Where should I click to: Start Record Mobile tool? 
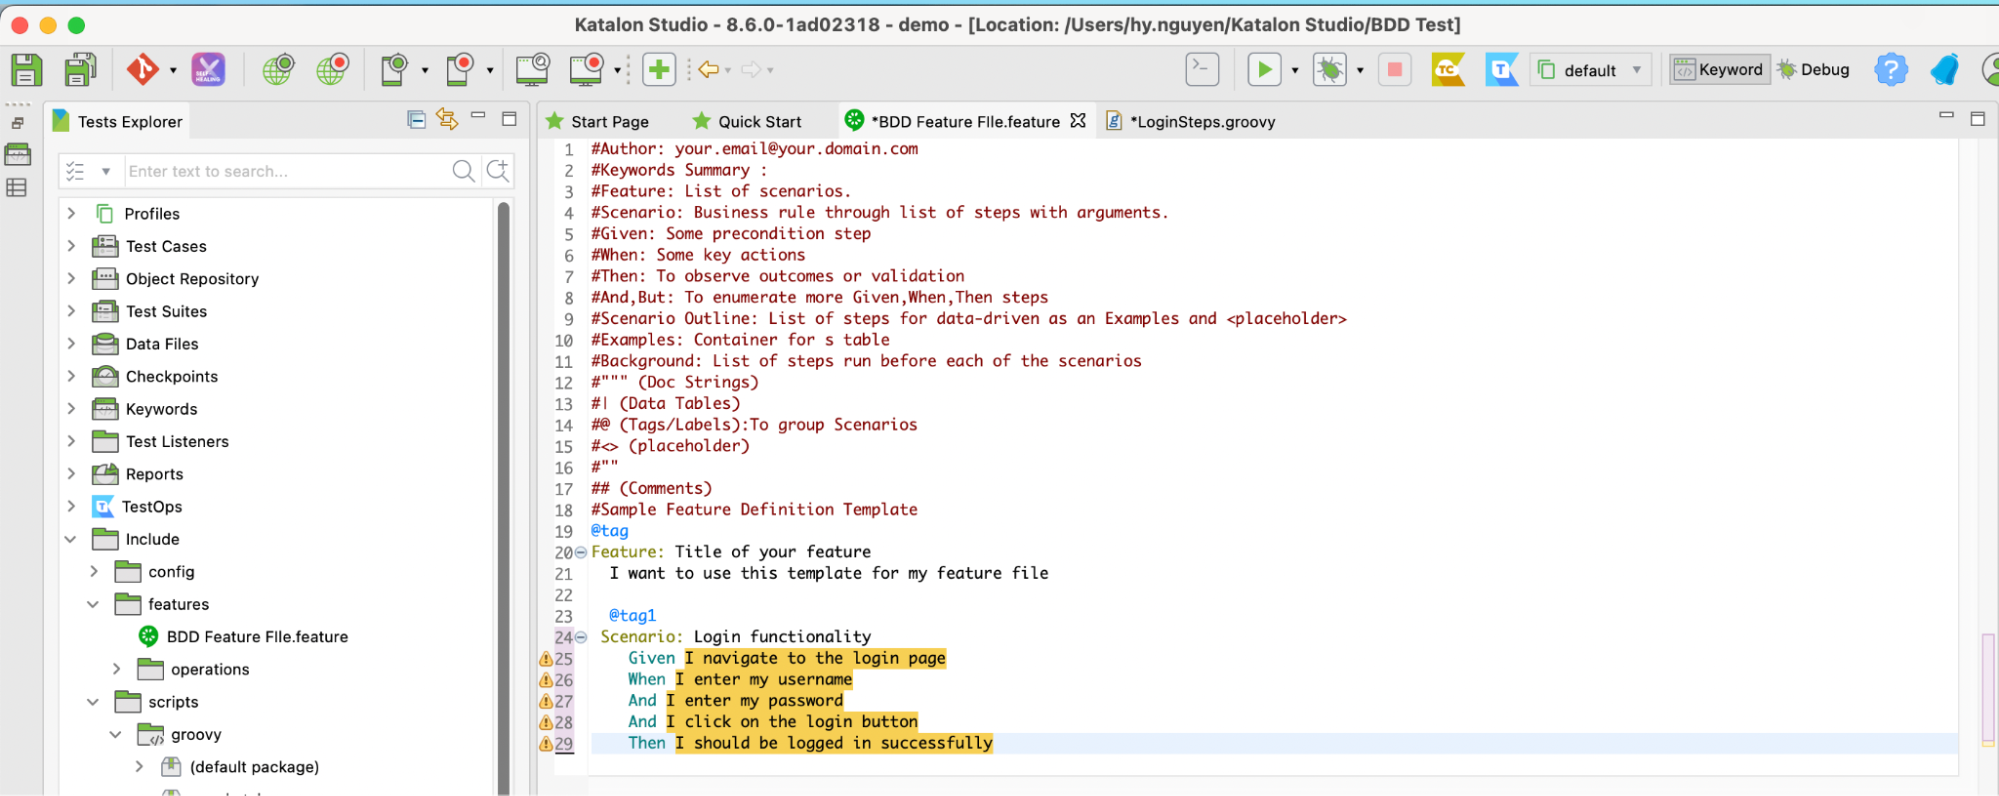coord(460,70)
